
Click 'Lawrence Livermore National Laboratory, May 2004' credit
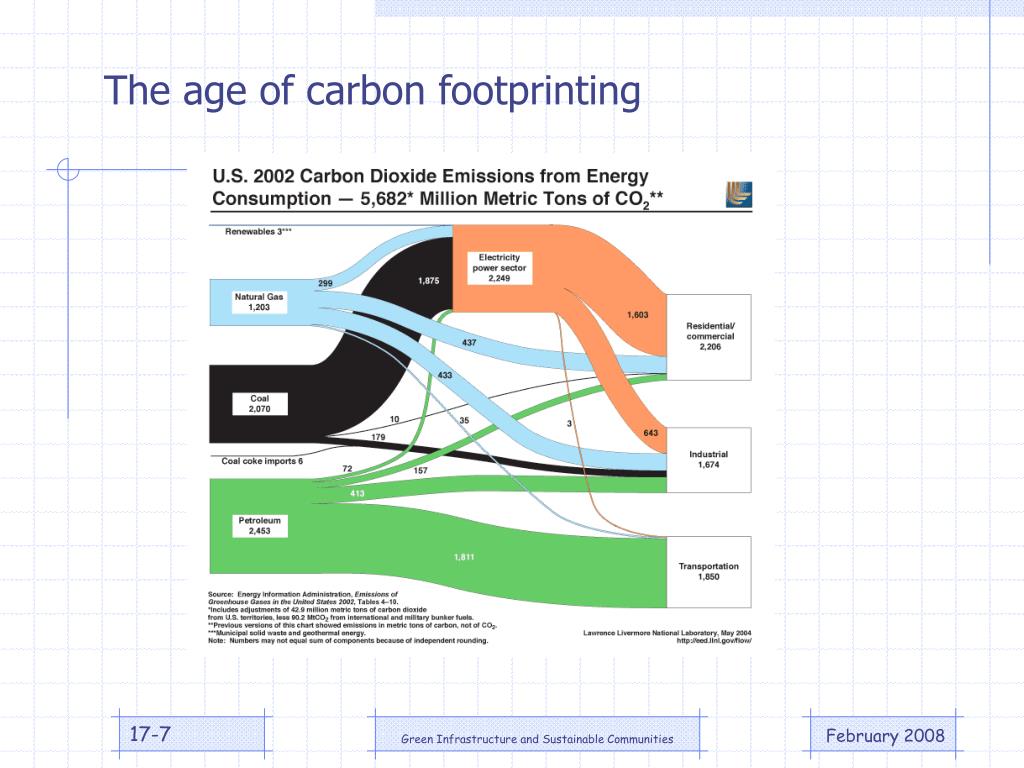click(x=667, y=633)
